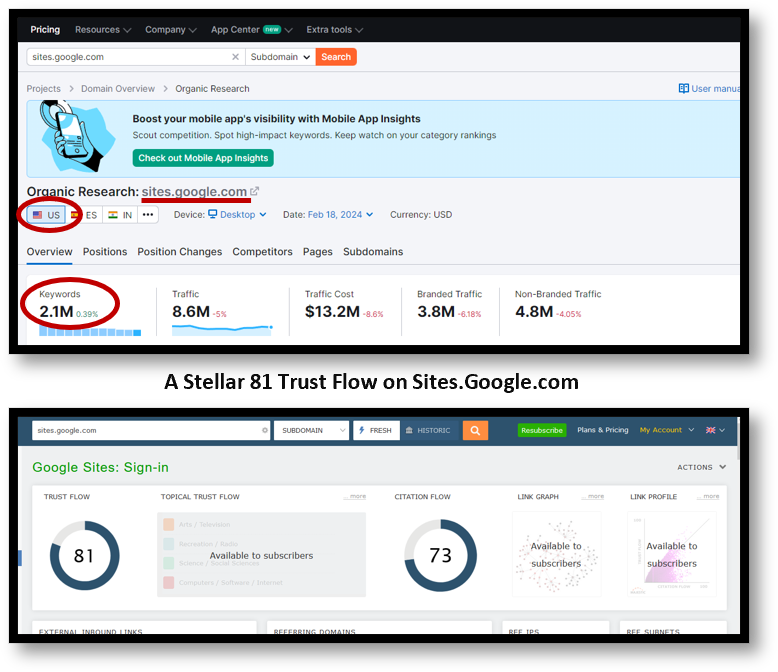Switch to the Position Changes tab
Screen dimensions: 778x672
180,252
